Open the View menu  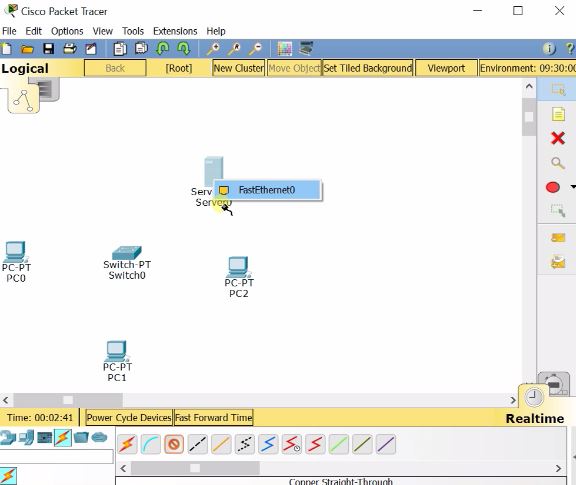[102, 31]
